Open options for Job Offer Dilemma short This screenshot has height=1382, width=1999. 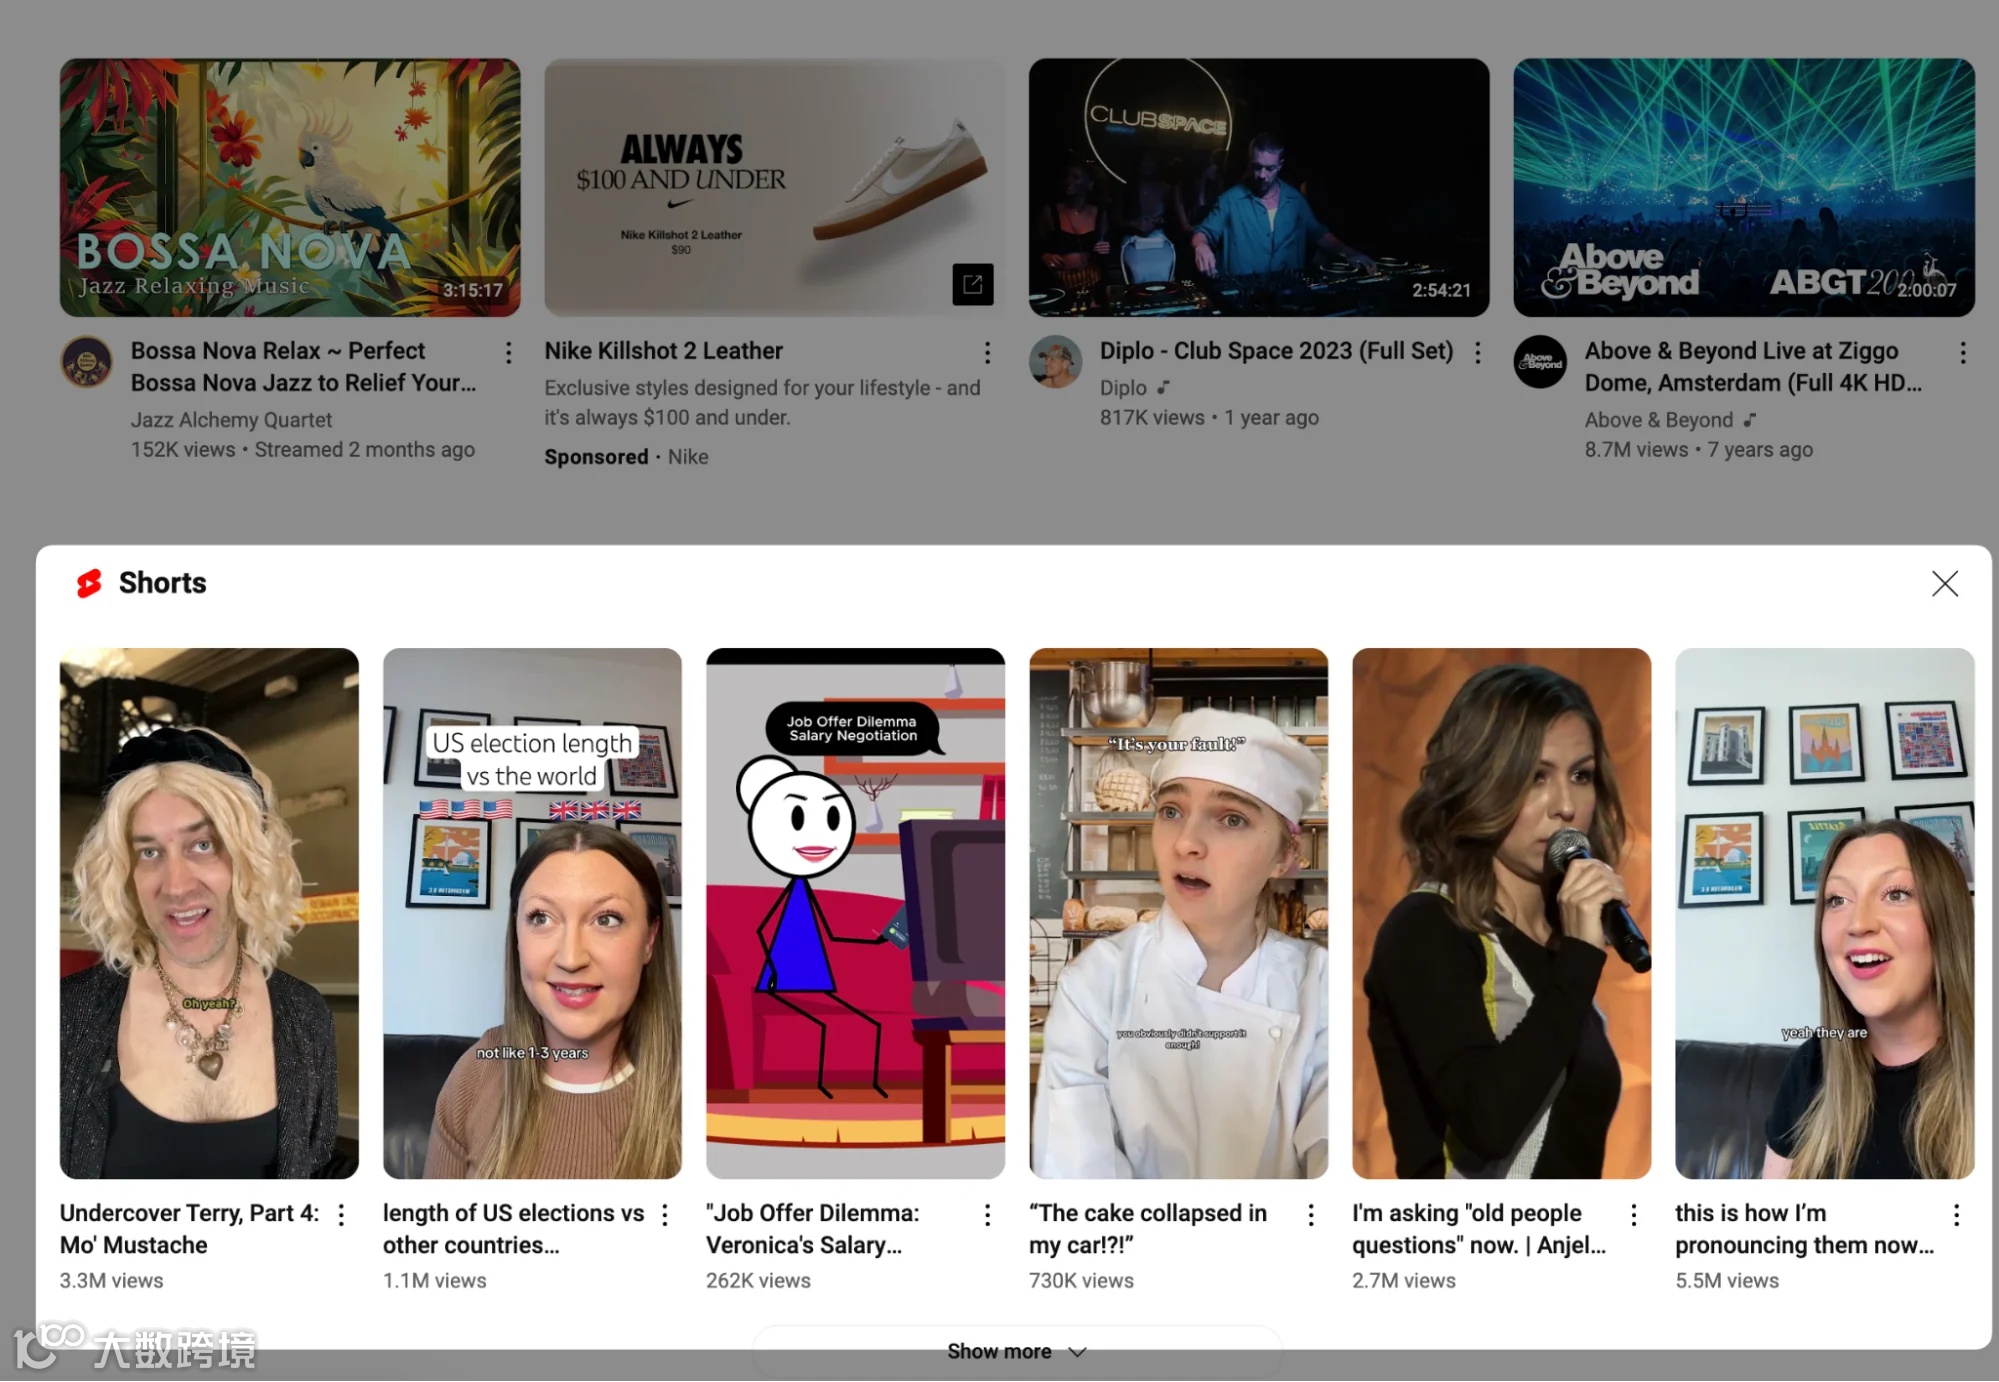987,1214
